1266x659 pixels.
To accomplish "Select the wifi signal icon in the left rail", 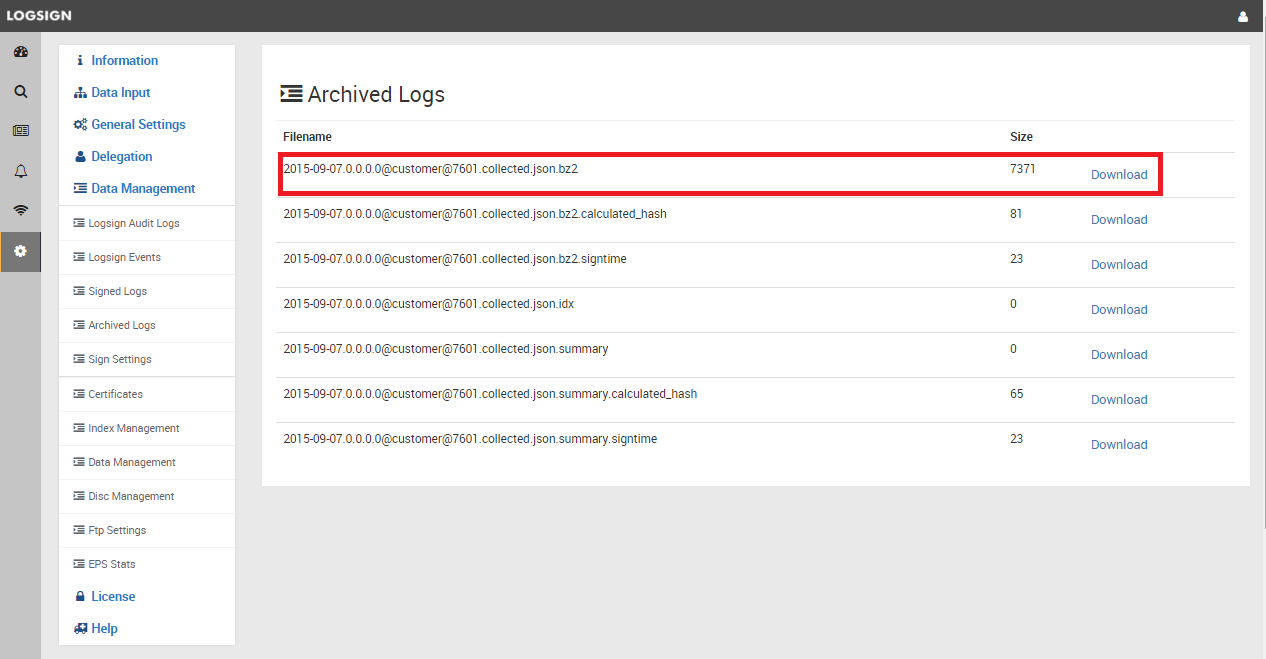I will (x=20, y=211).
